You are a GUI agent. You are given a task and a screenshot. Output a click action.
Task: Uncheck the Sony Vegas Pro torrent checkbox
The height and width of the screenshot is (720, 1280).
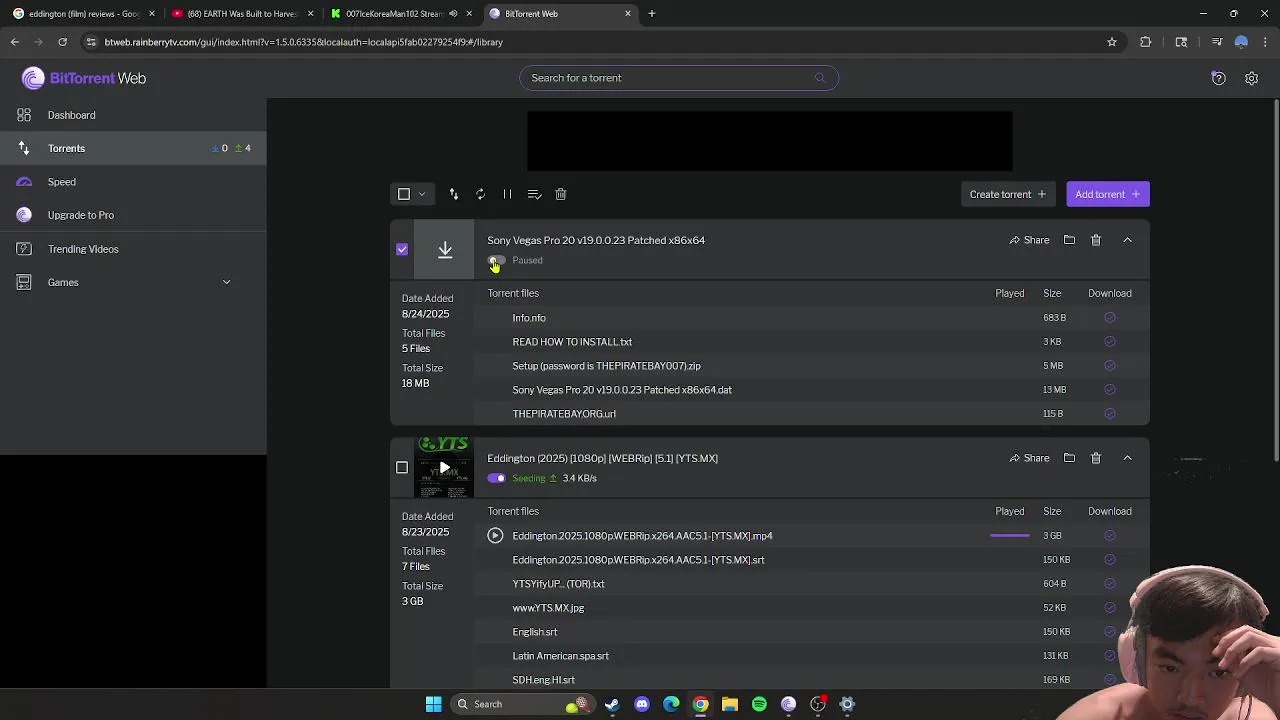pos(402,249)
